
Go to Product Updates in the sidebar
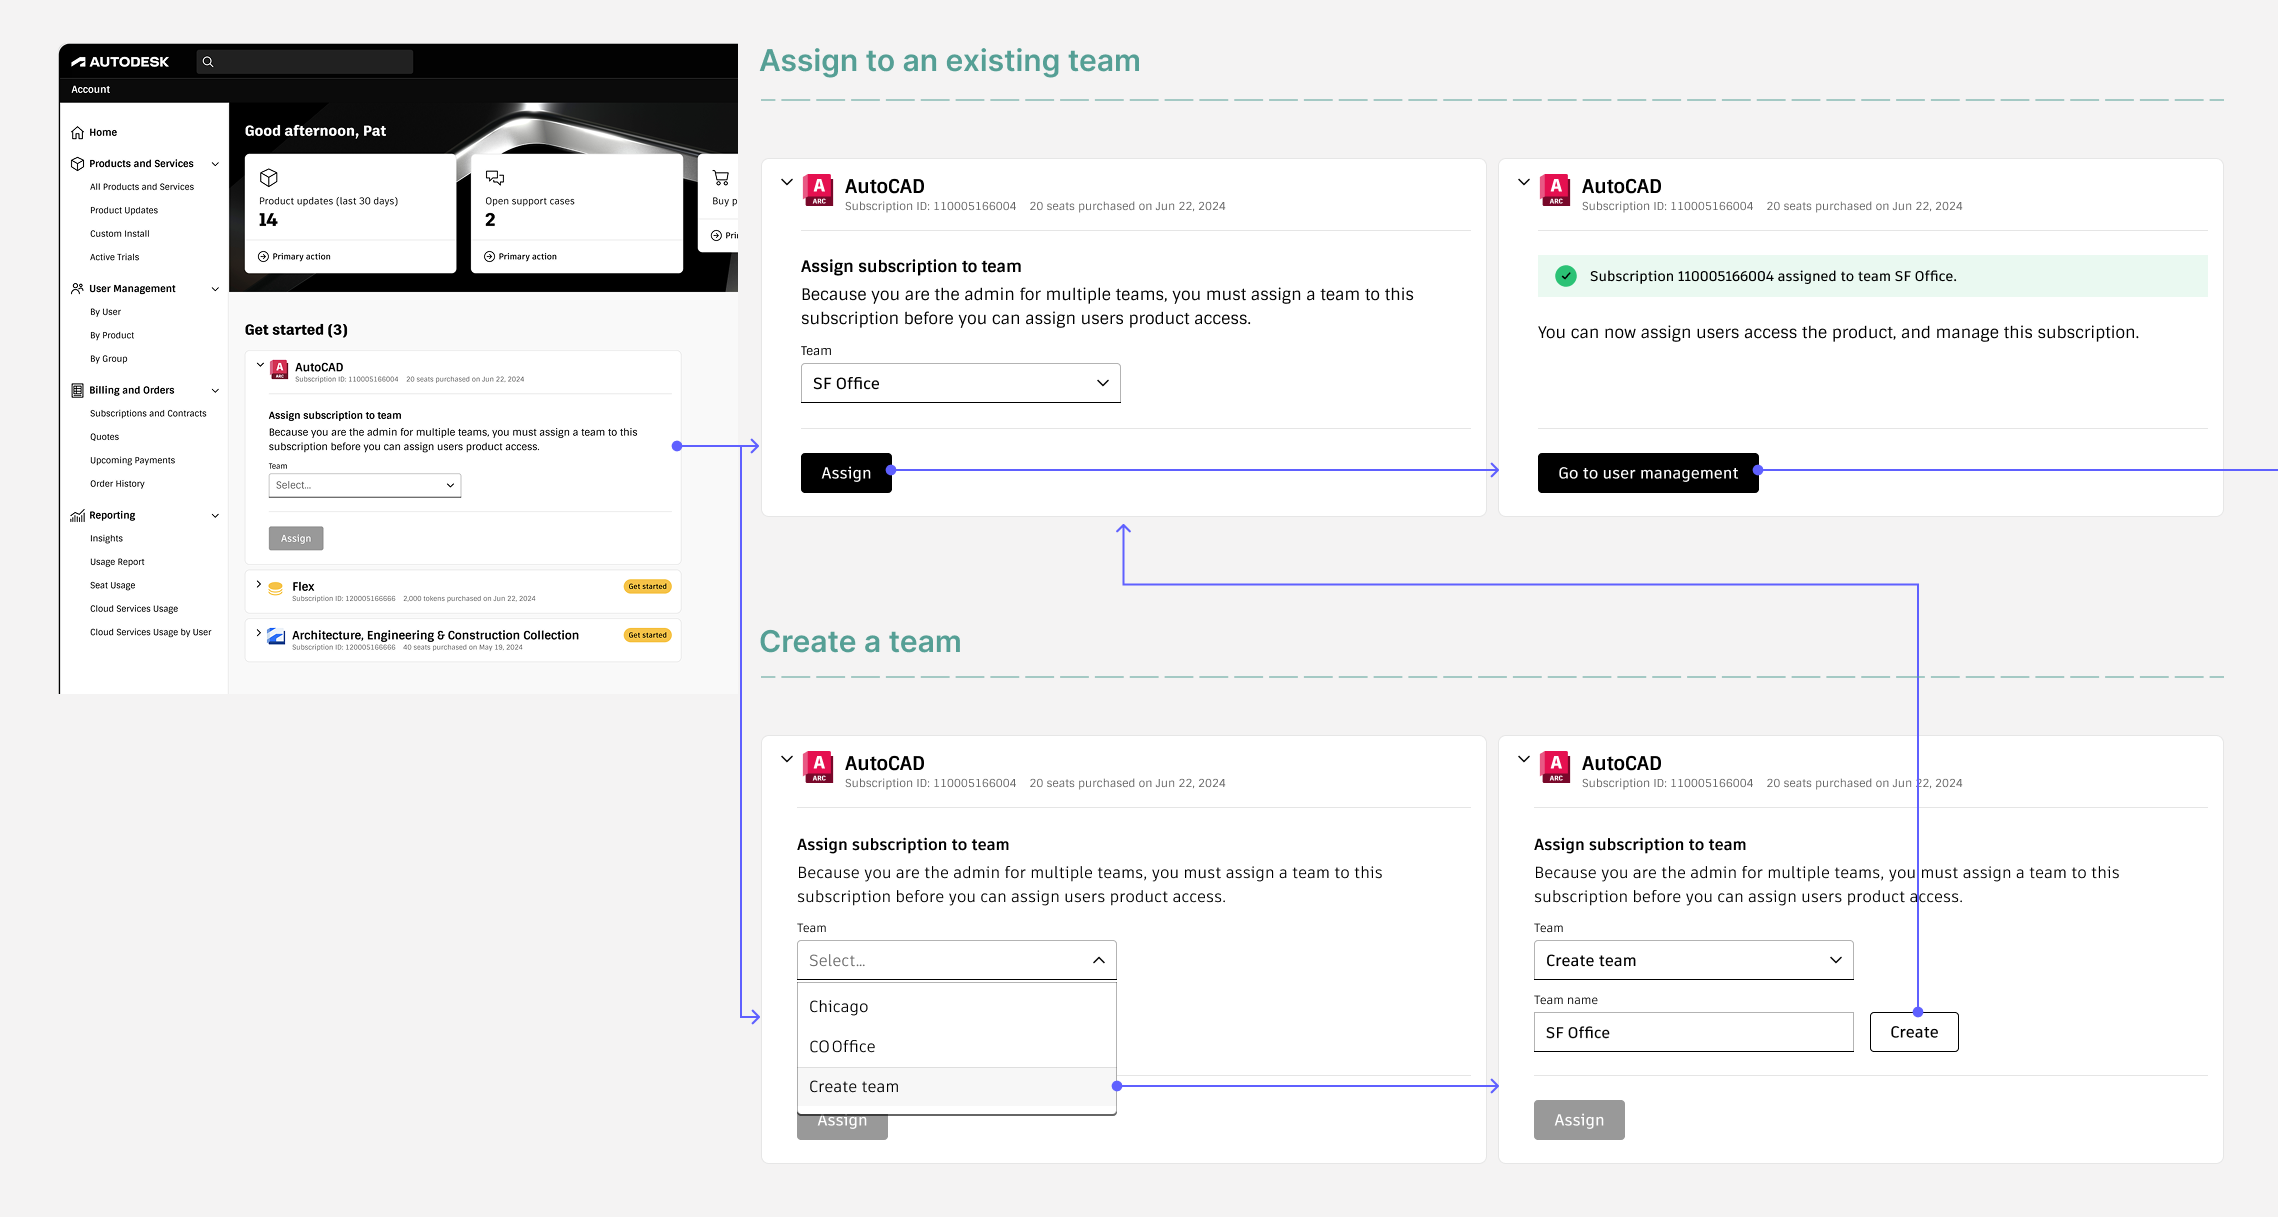pos(124,211)
